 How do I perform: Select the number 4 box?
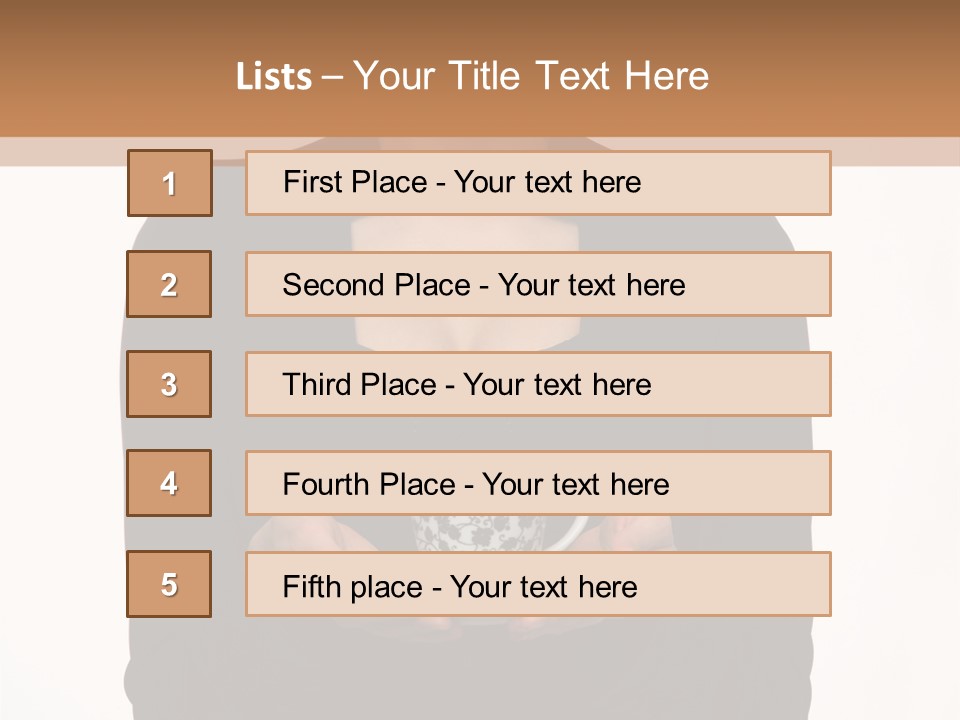[x=169, y=483]
